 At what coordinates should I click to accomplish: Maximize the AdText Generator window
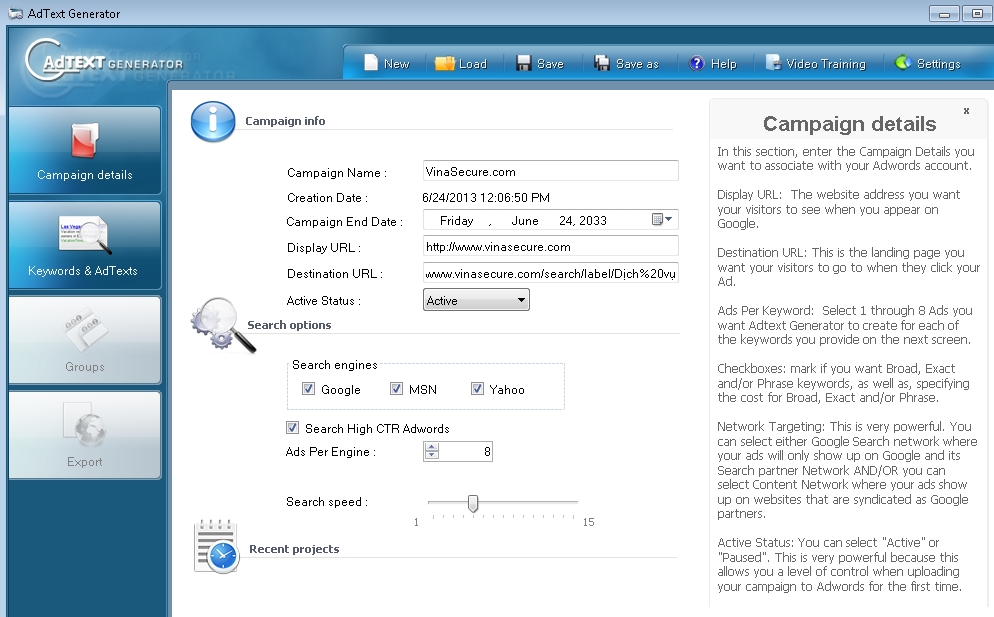pos(977,13)
